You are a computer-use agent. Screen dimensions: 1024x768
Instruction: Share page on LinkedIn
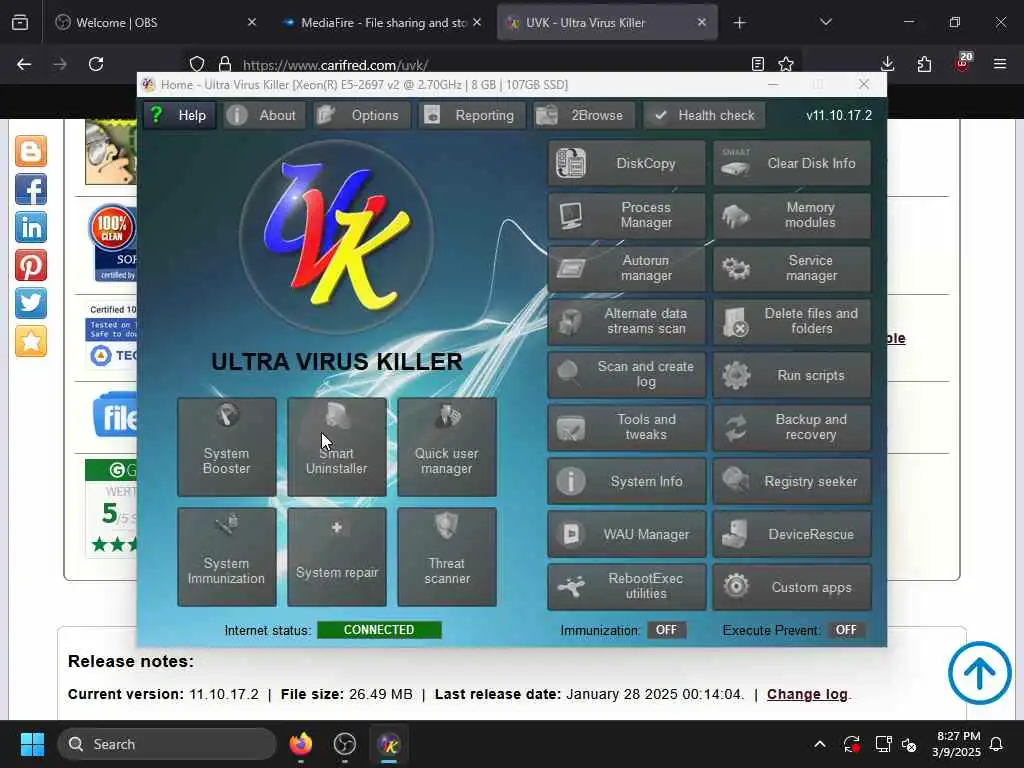(x=31, y=227)
